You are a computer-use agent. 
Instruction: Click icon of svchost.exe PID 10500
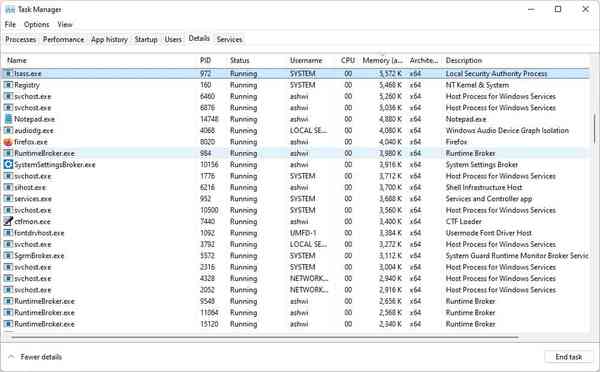pos(8,210)
